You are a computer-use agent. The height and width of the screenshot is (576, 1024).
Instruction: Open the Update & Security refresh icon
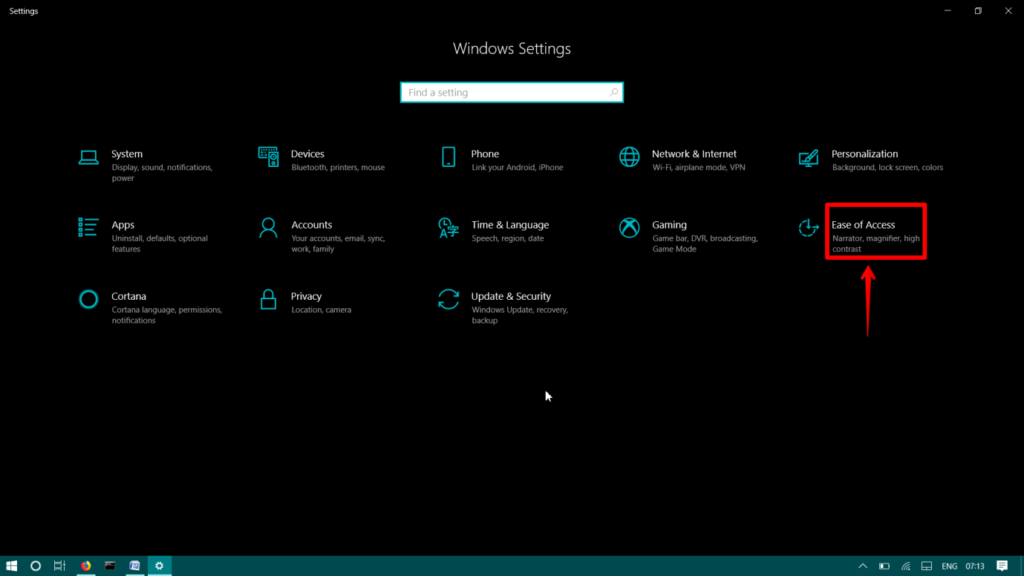(449, 299)
